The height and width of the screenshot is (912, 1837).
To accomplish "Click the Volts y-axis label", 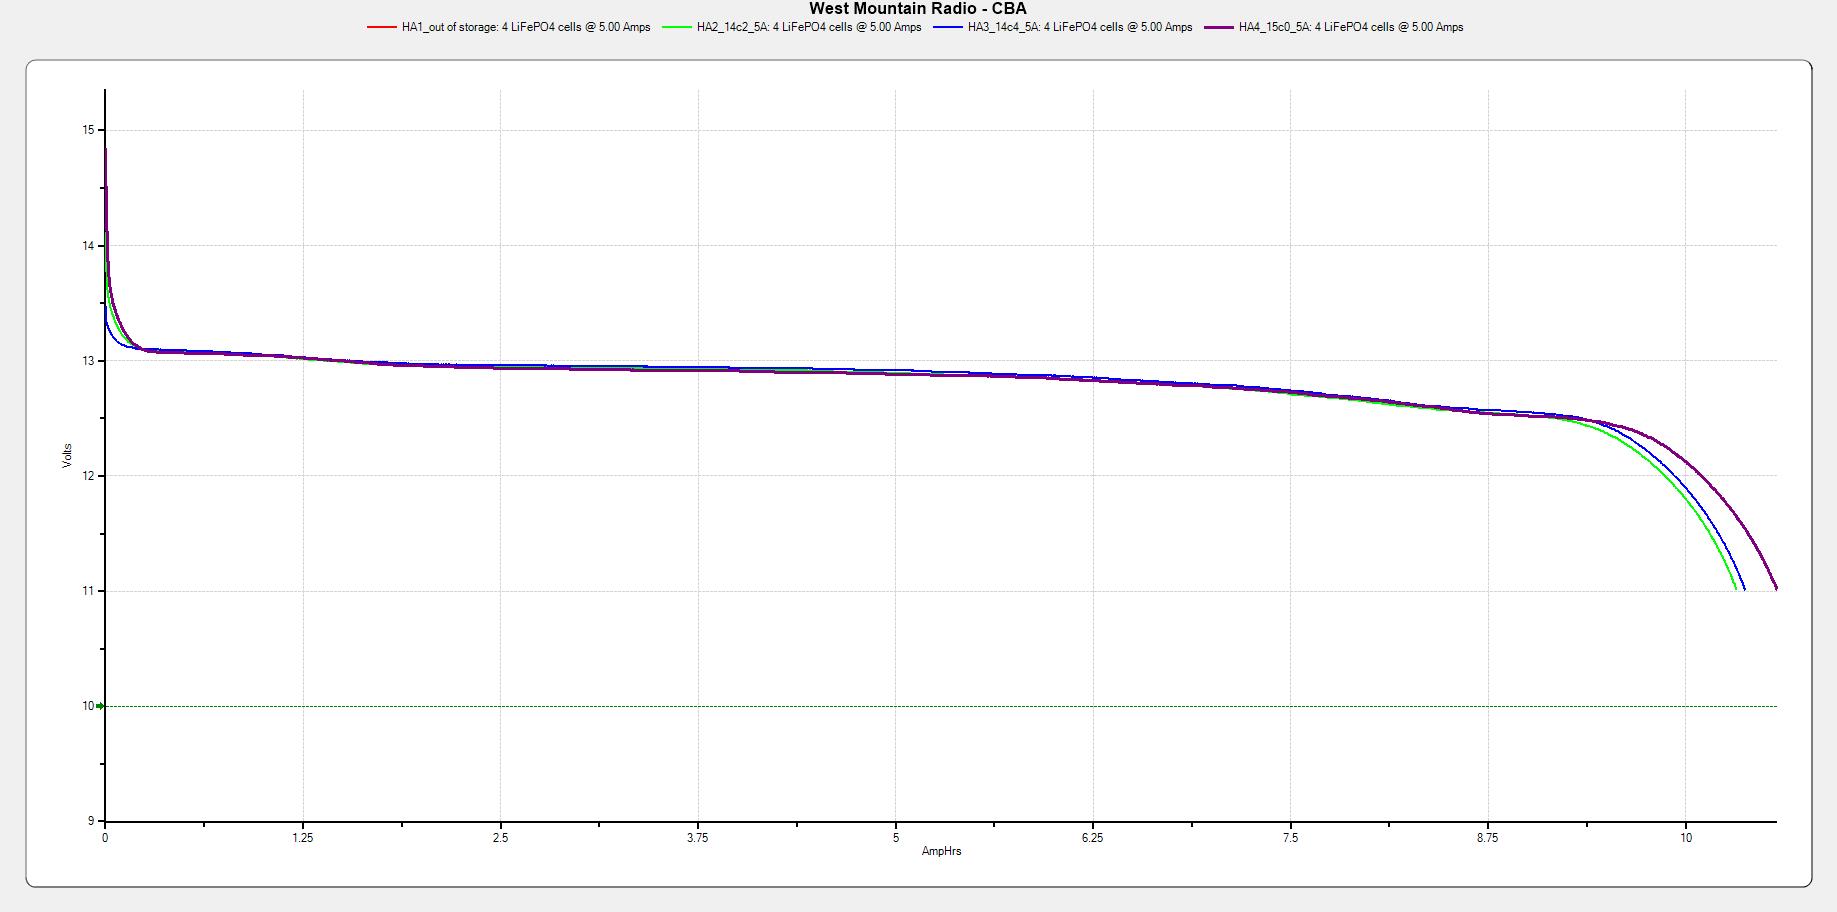I will click(x=67, y=455).
